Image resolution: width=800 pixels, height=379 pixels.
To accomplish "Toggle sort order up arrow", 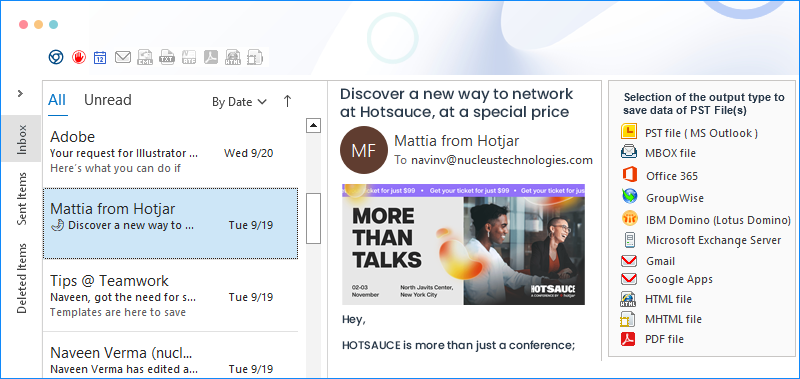I will pos(287,102).
